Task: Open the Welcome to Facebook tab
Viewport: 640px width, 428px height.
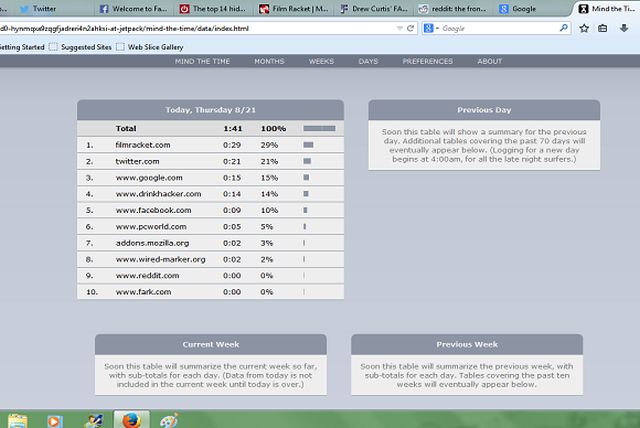Action: point(133,9)
